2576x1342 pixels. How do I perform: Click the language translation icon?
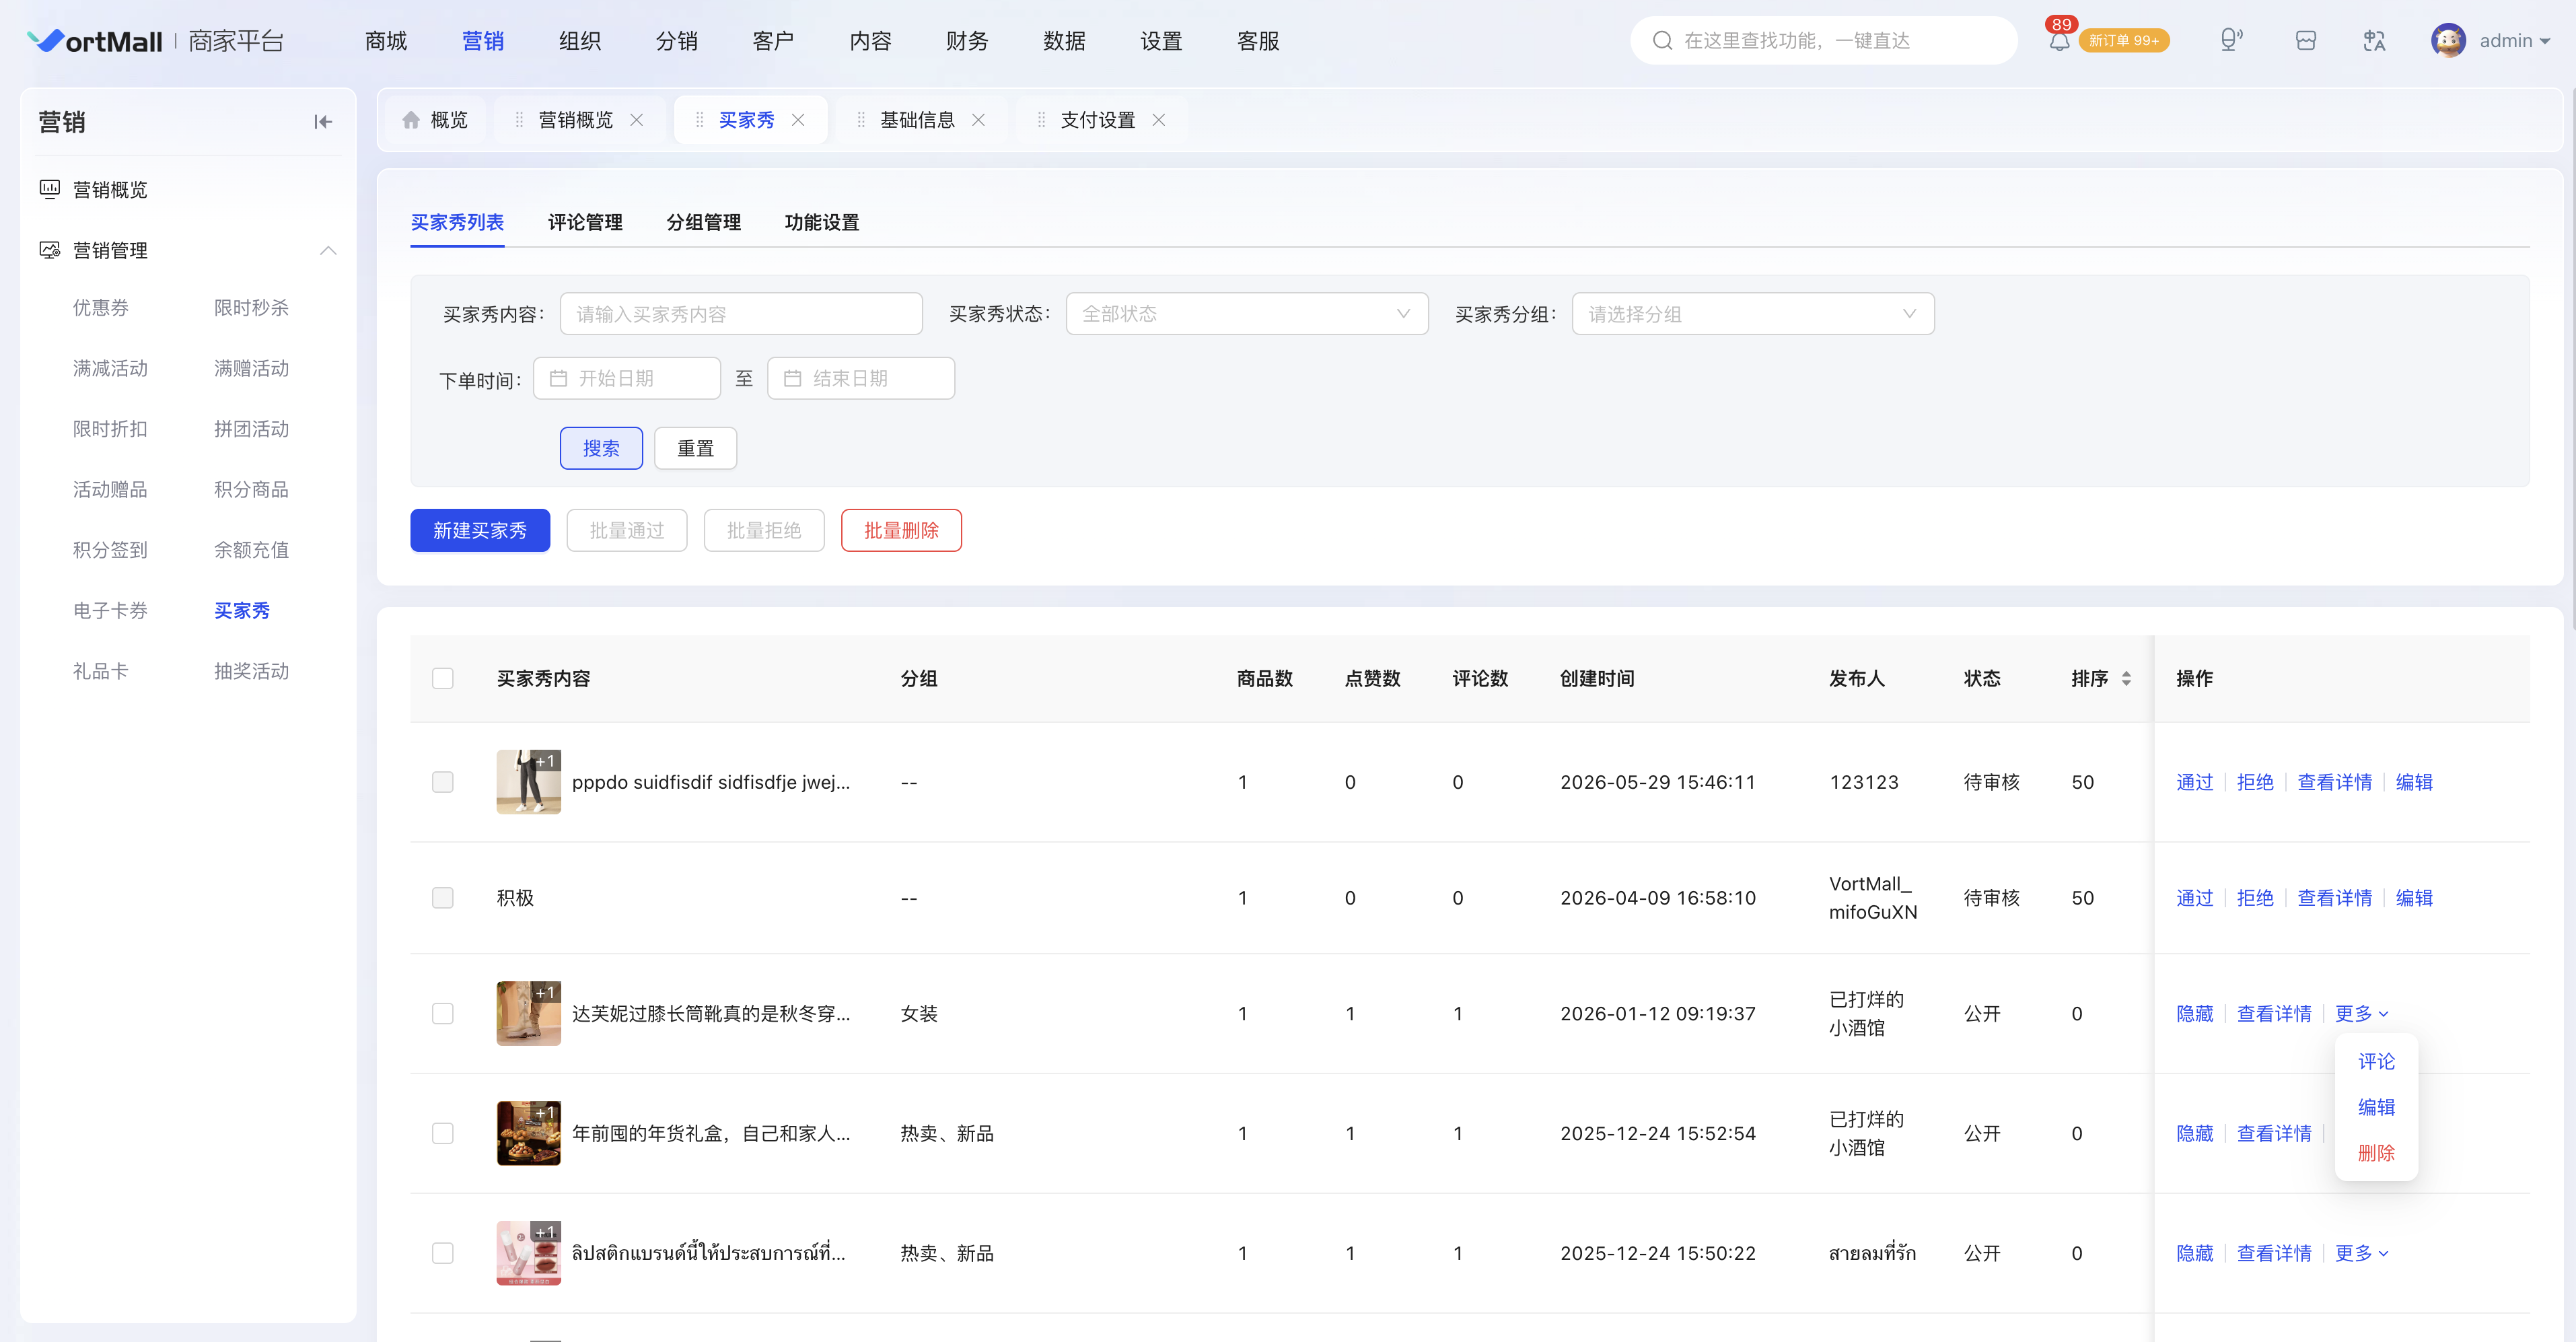[x=2374, y=41]
